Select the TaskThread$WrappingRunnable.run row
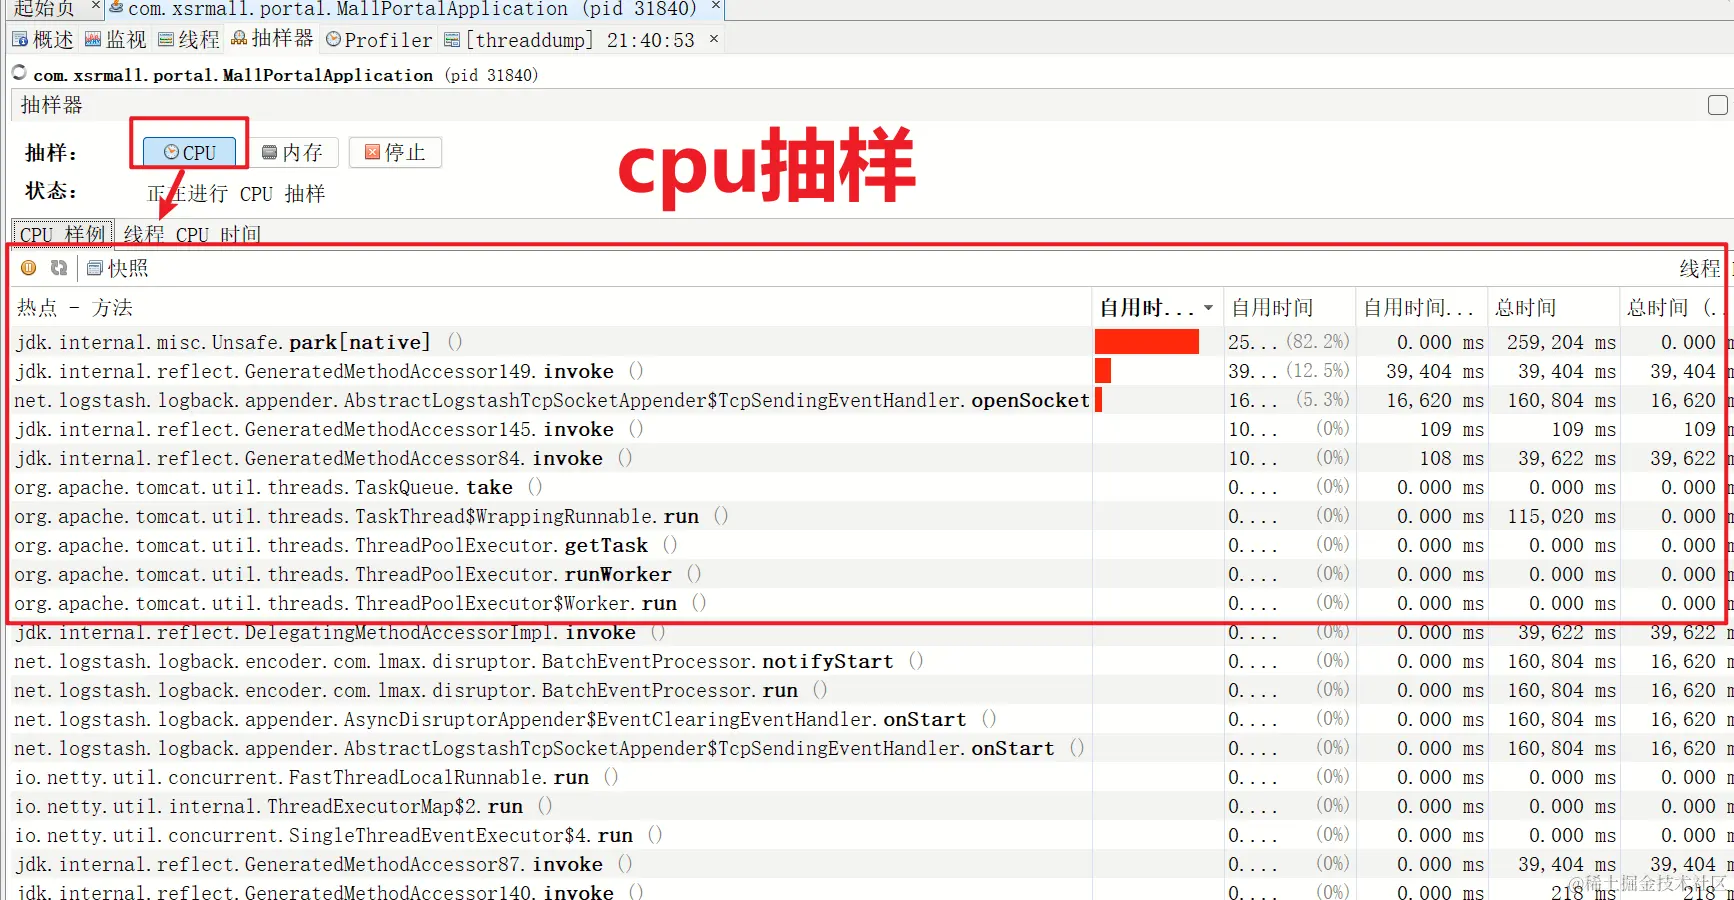The width and height of the screenshot is (1734, 900). point(871,516)
